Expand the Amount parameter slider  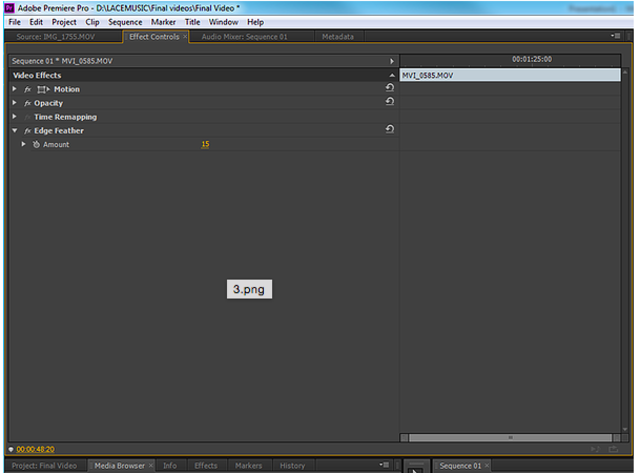(x=23, y=144)
